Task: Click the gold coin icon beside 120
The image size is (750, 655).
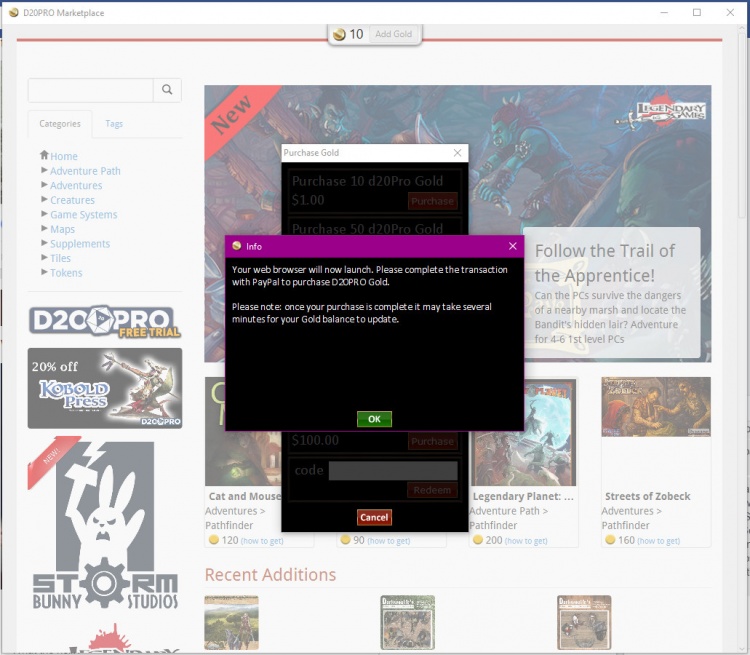Action: (214, 540)
